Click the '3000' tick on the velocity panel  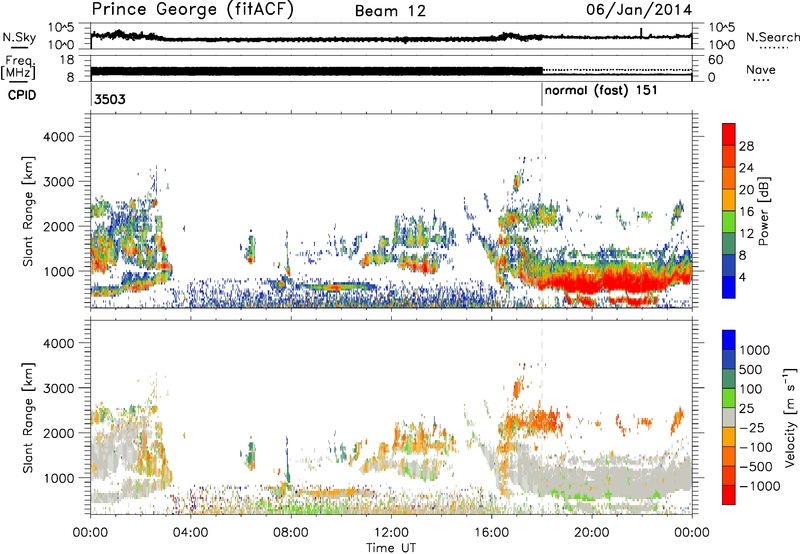[x=59, y=388]
